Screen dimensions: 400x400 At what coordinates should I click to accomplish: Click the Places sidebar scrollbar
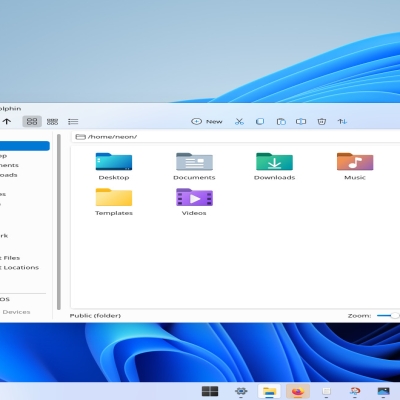(59, 222)
